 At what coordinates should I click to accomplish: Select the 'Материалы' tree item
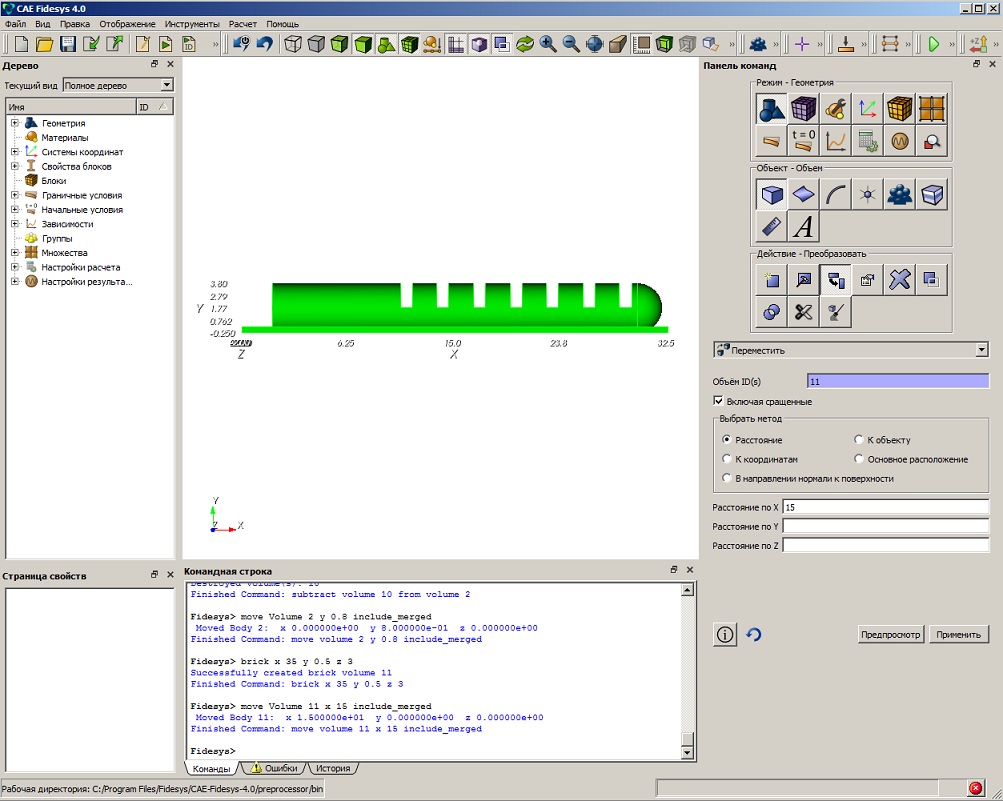(x=65, y=138)
